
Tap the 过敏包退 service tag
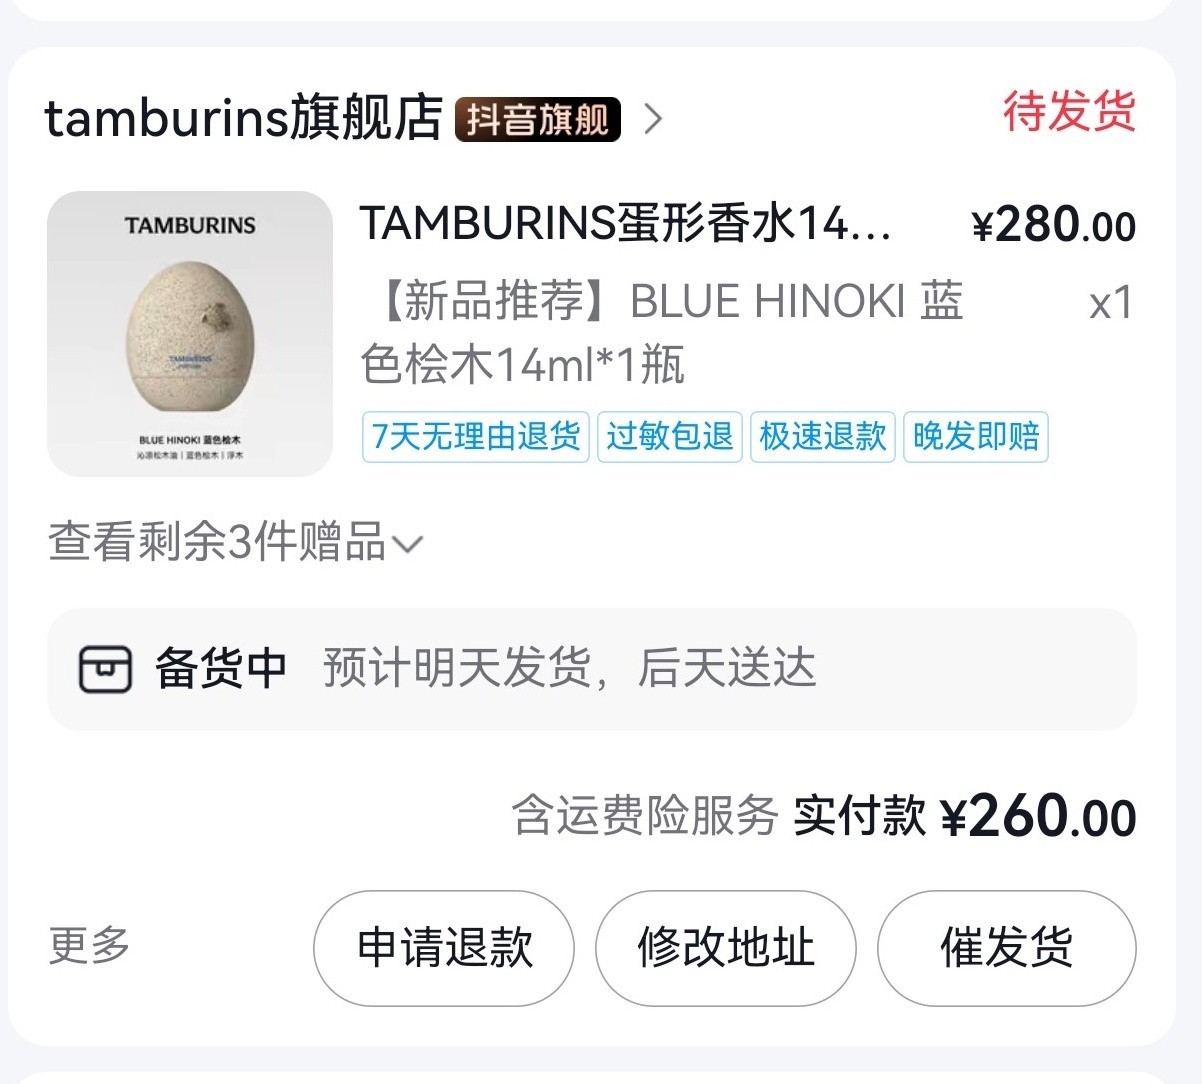tap(670, 437)
